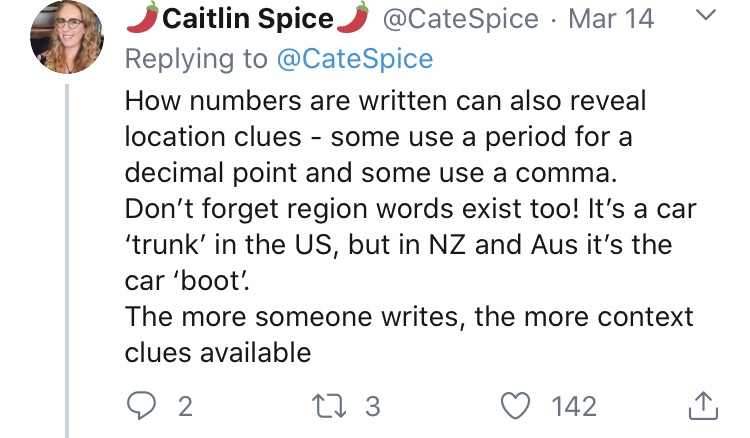
Task: Click the like count 142
Action: pos(574,406)
